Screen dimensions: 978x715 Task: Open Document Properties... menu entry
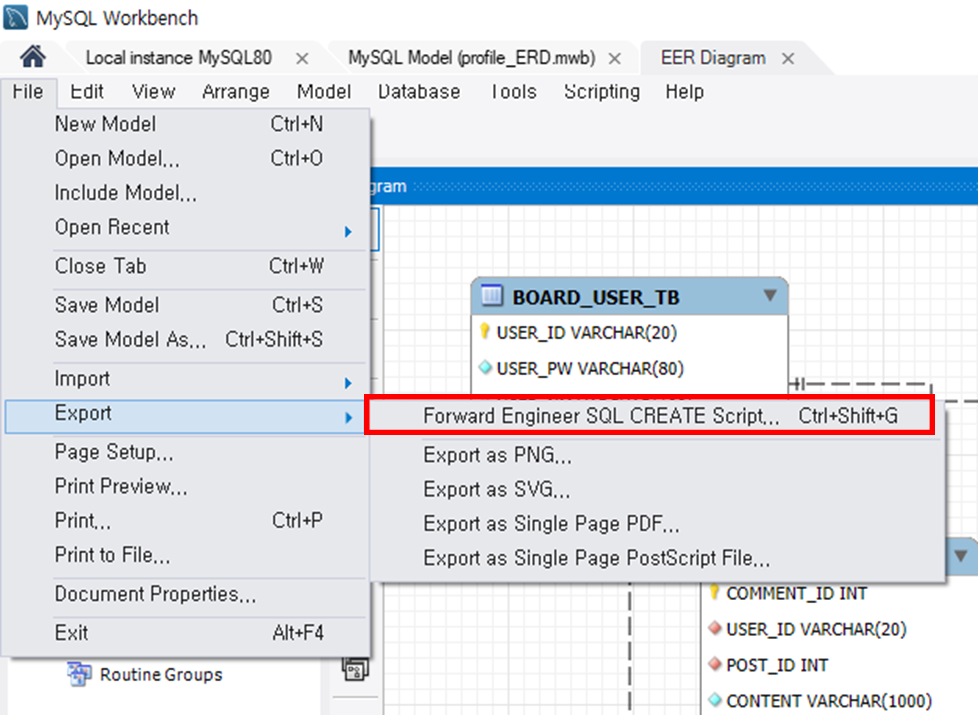(x=186, y=595)
